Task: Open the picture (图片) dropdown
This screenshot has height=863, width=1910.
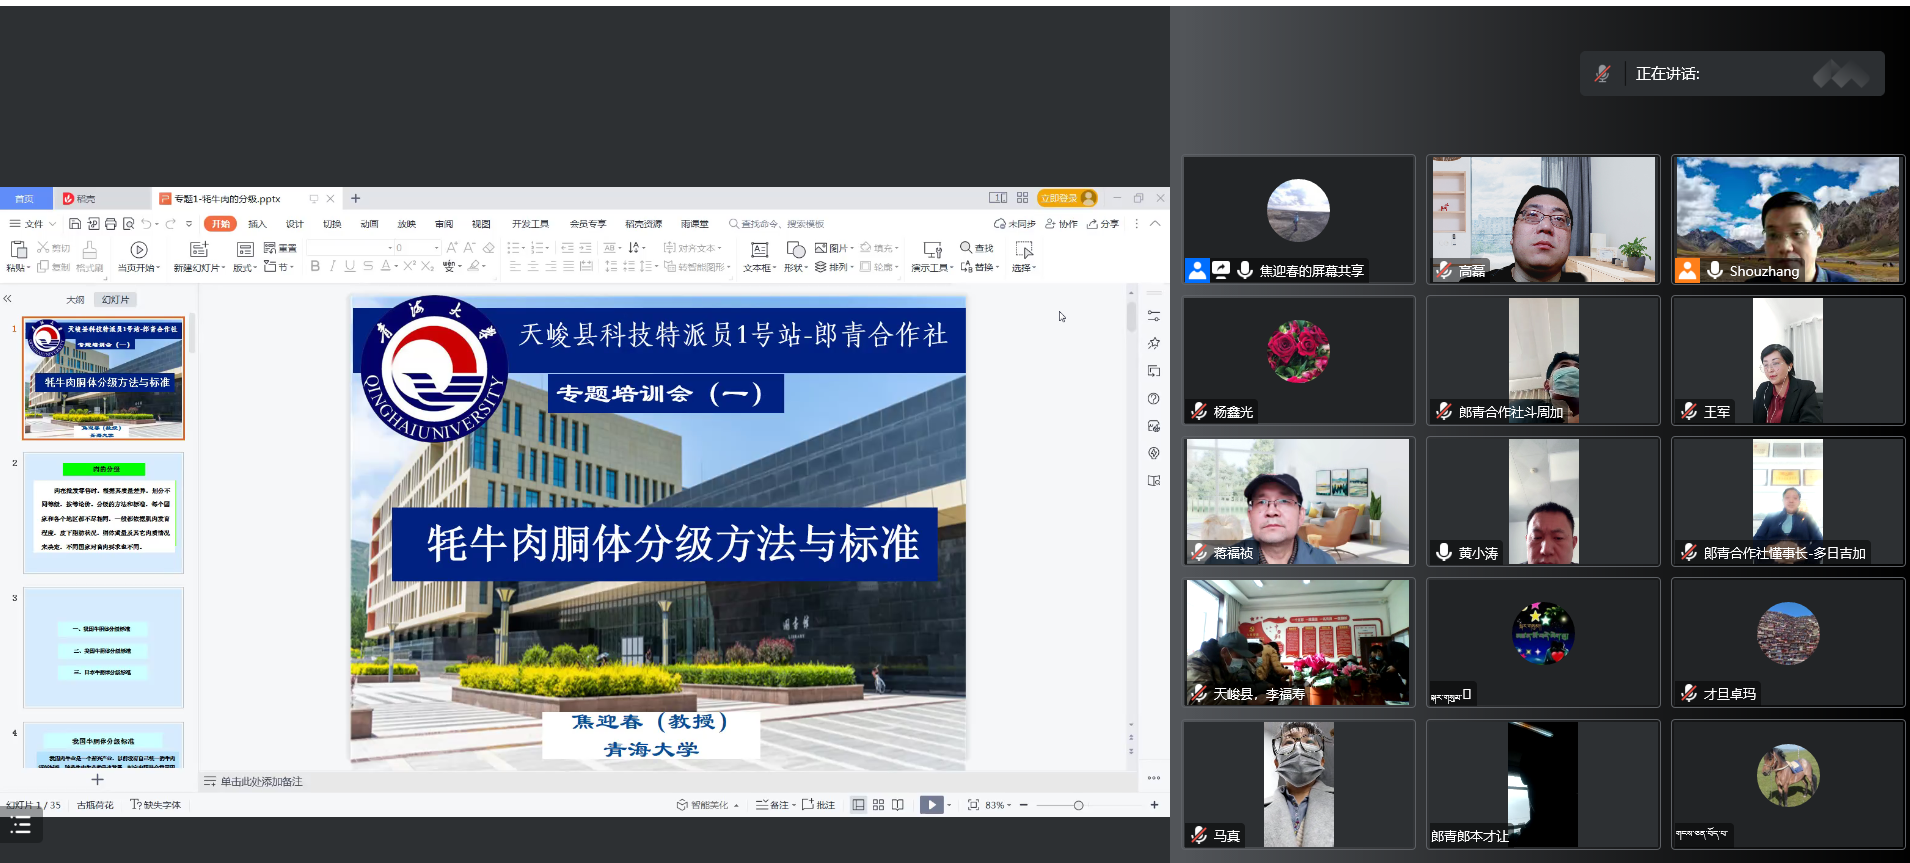Action: coord(834,248)
